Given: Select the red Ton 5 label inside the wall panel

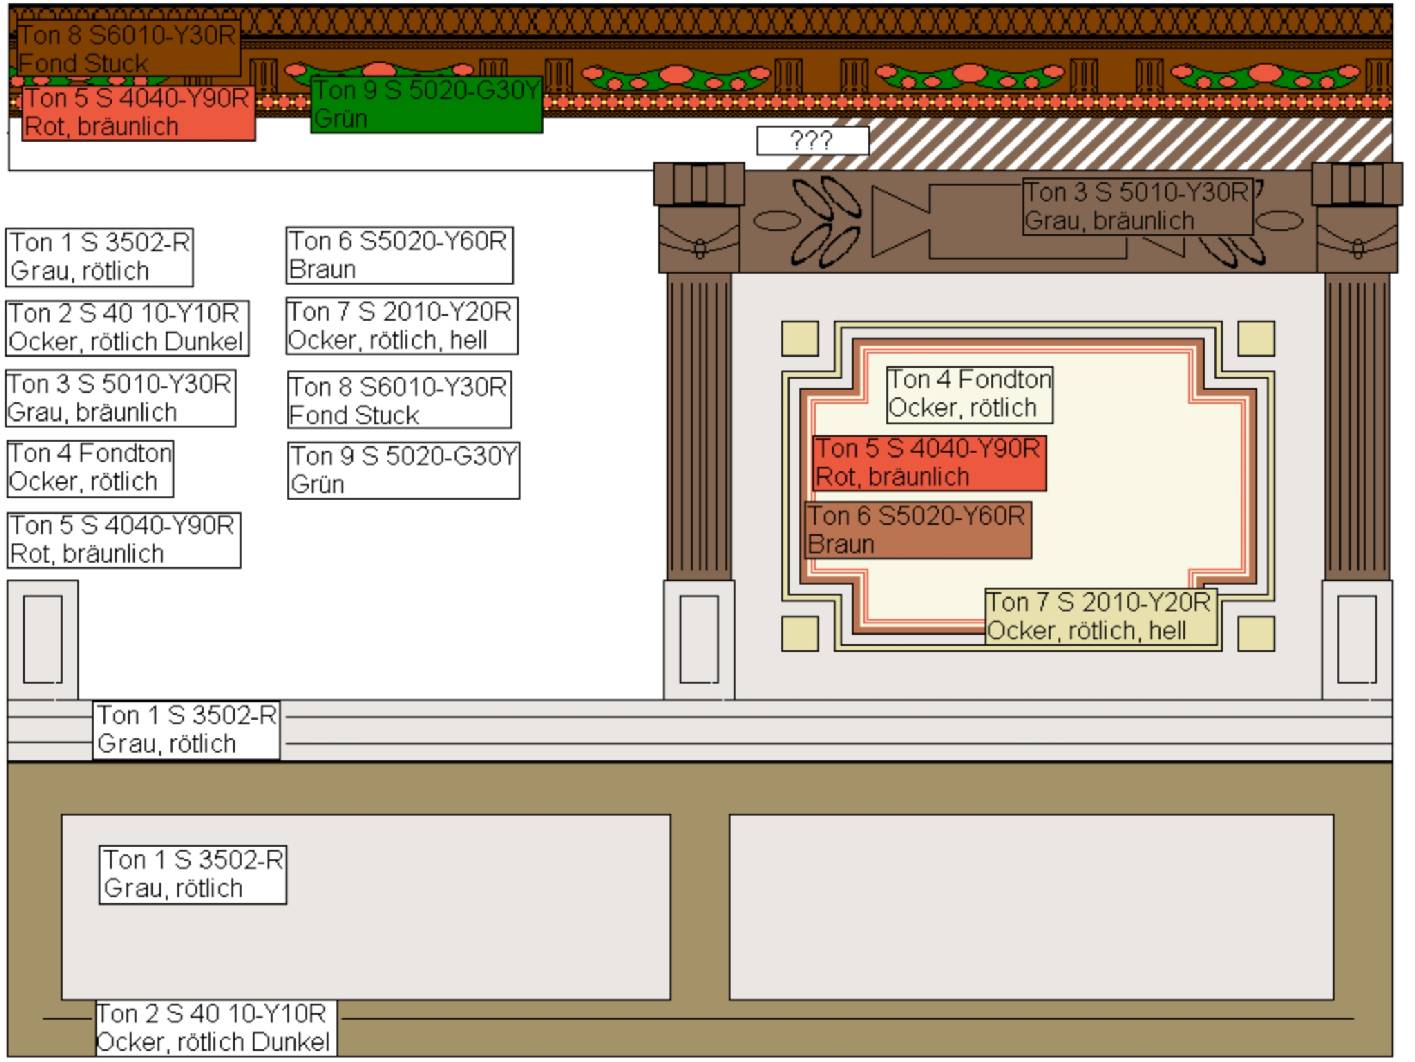Looking at the screenshot, I should click(929, 462).
